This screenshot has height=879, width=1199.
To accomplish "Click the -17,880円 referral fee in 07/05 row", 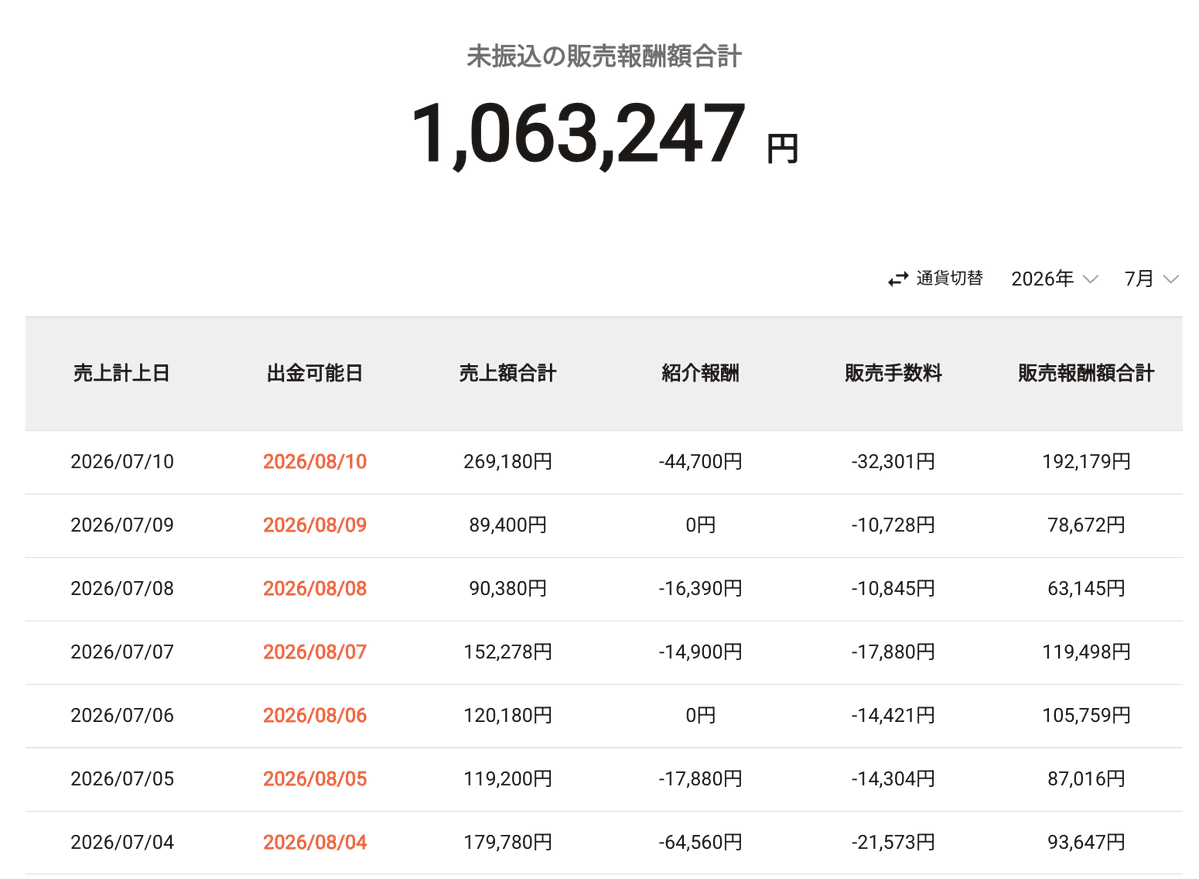I will [x=700, y=779].
